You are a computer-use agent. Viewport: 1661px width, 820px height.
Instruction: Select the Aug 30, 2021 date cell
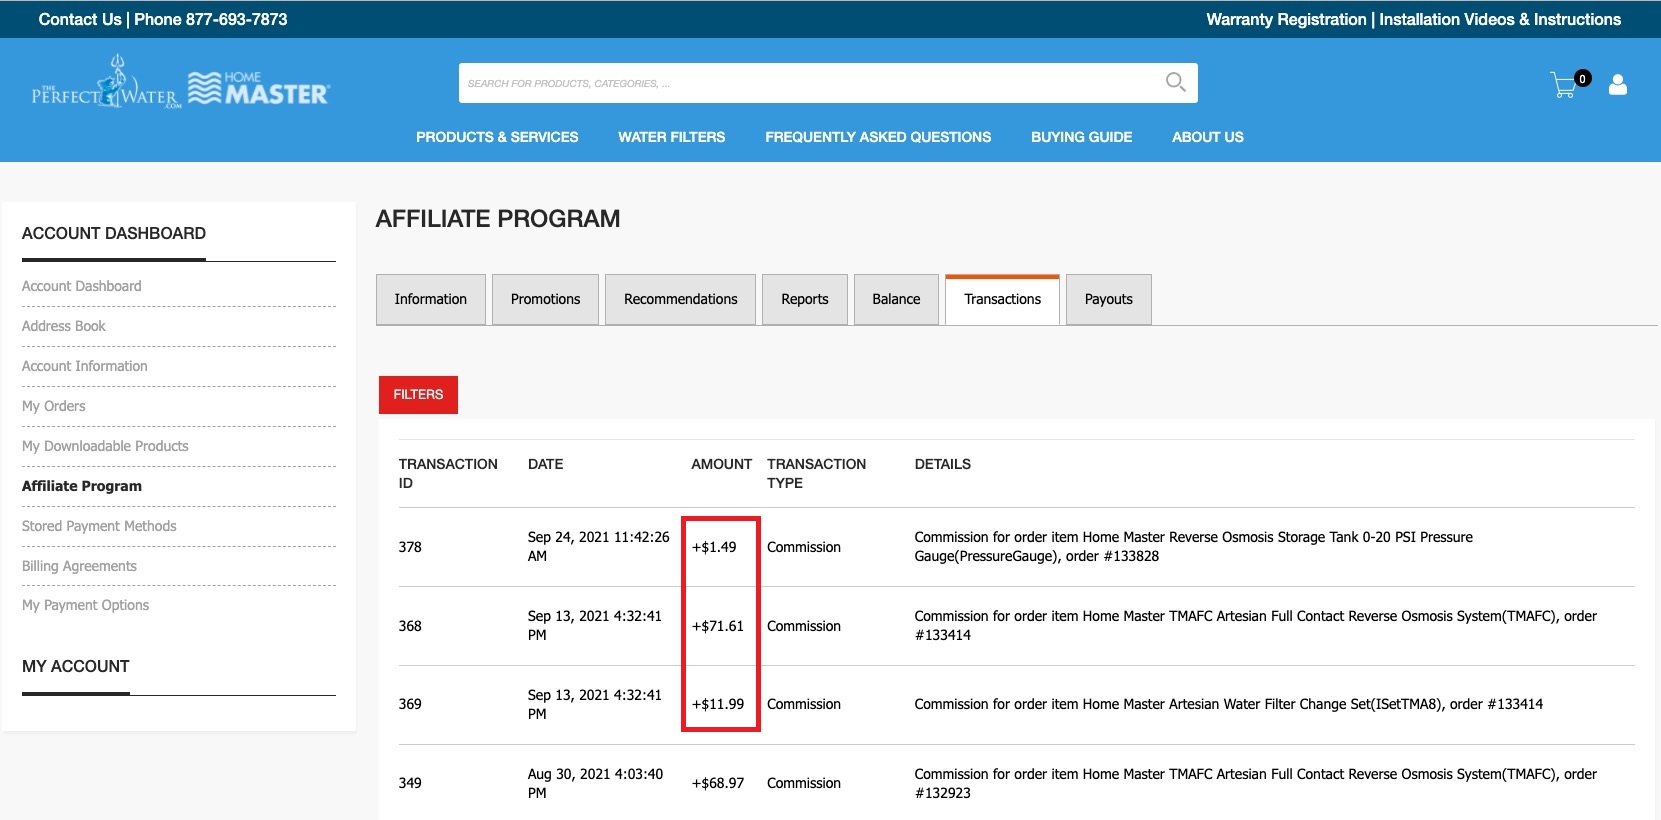[x=595, y=783]
